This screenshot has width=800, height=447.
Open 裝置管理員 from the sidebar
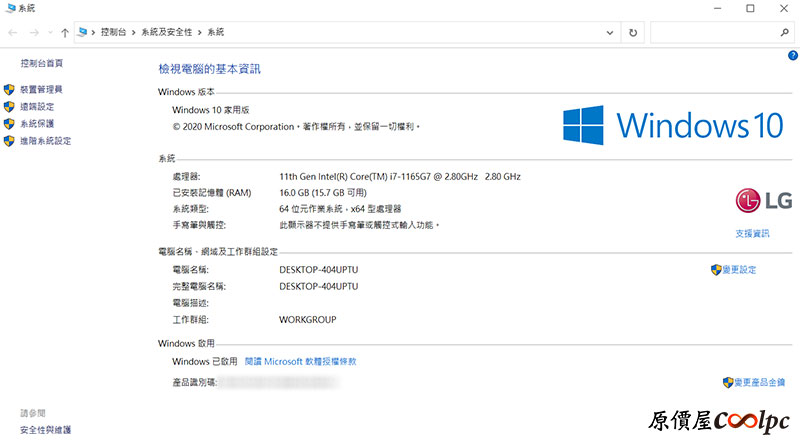[41, 90]
